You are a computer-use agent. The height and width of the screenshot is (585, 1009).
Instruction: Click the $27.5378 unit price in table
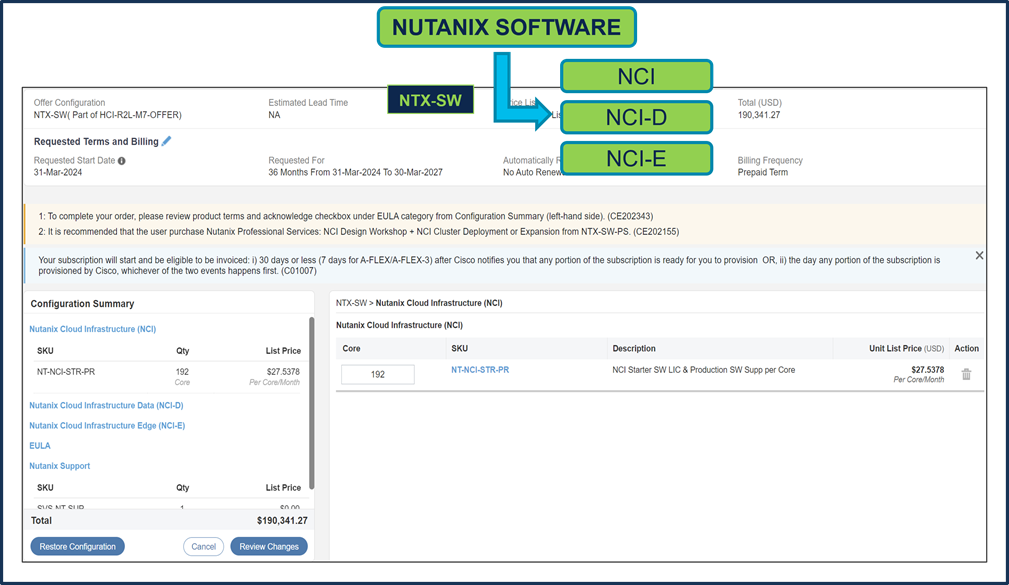[x=927, y=370]
